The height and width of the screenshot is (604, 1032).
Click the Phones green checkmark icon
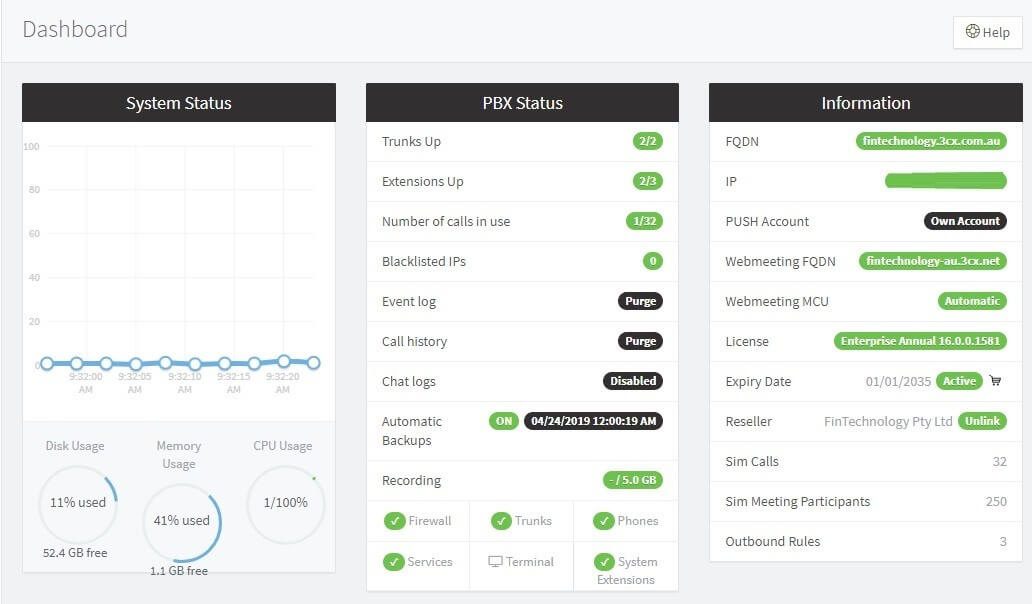point(603,521)
